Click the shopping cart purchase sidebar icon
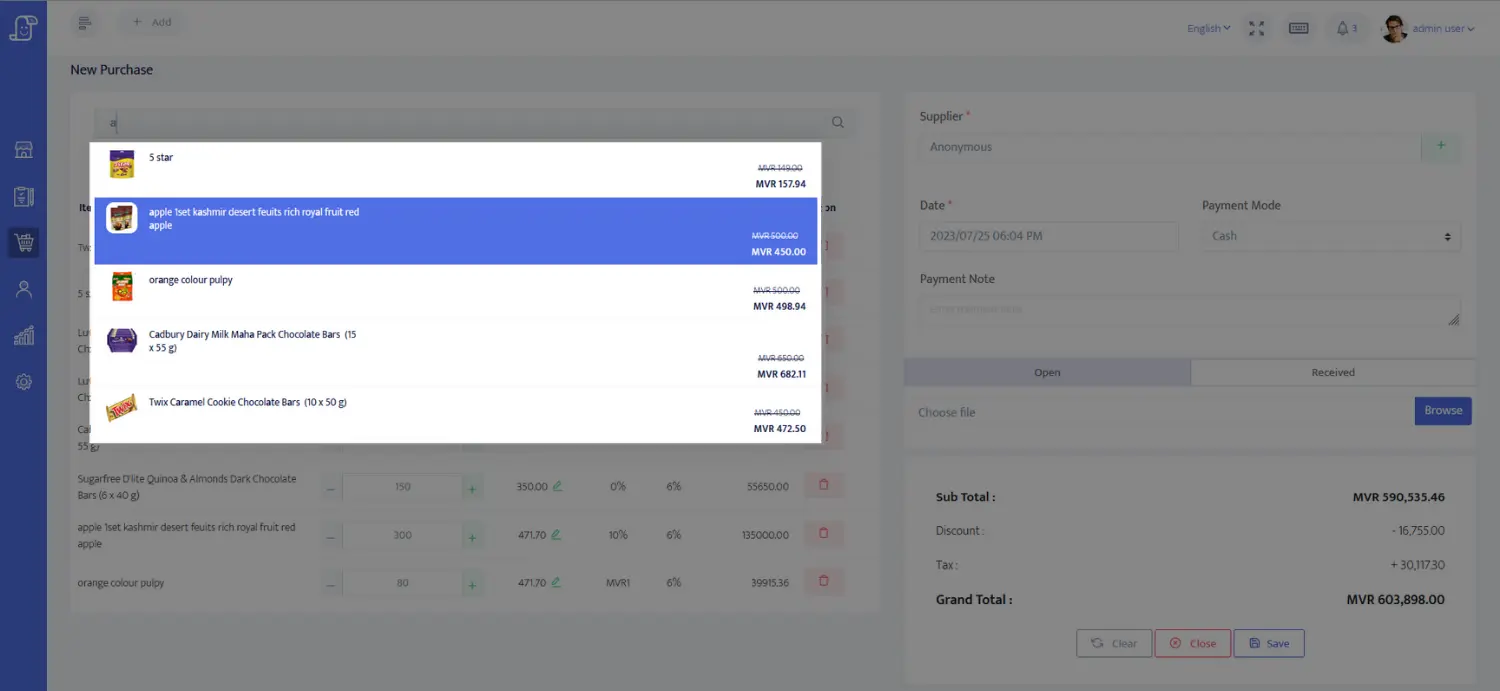The height and width of the screenshot is (691, 1500). [24, 242]
